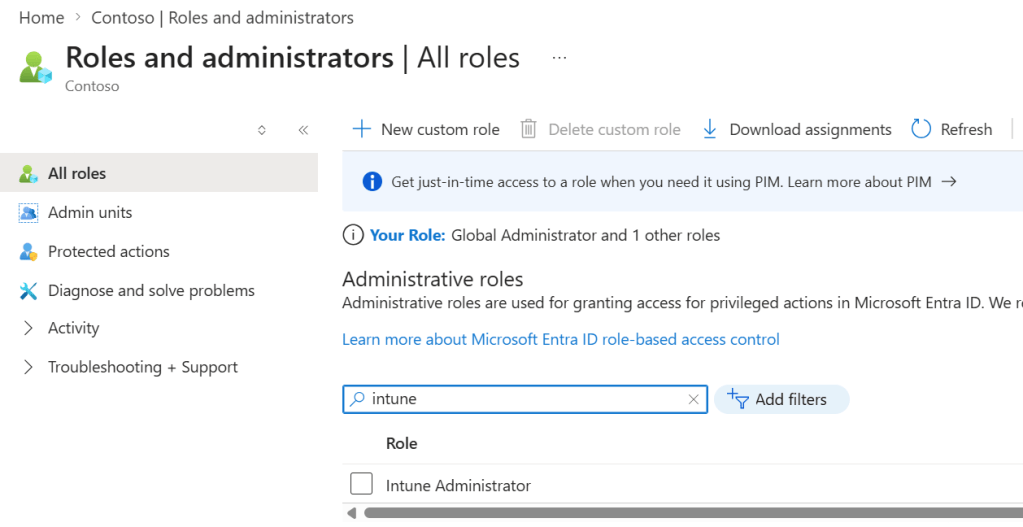Click the Diagnose and solve problems wrench icon
The image size is (1023, 527).
click(28, 291)
